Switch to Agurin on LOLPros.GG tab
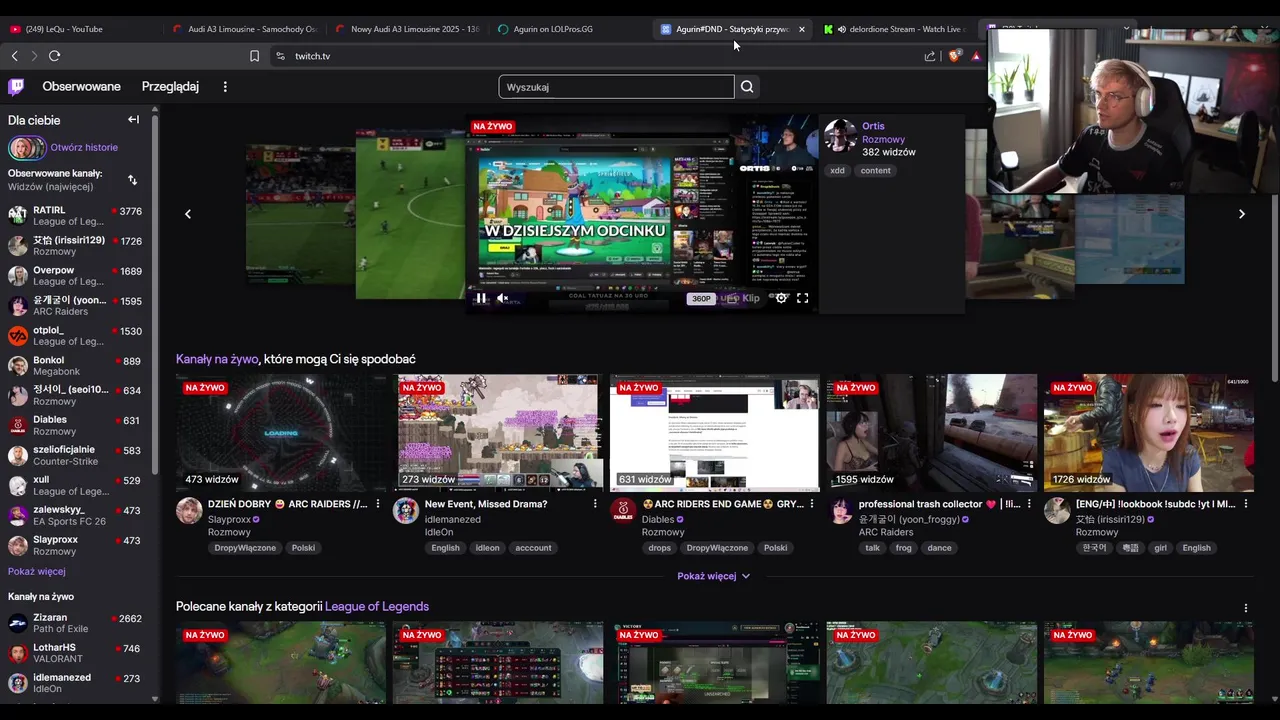 (570, 29)
